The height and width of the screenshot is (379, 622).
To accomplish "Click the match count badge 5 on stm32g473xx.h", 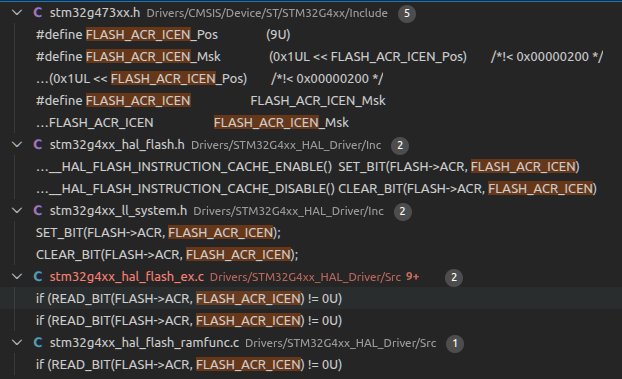I will point(407,13).
